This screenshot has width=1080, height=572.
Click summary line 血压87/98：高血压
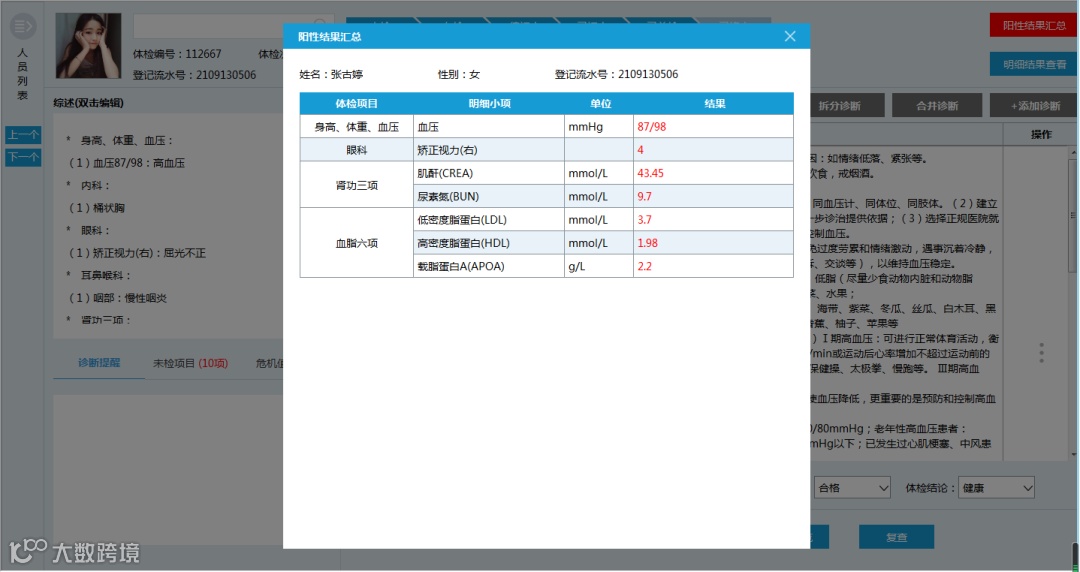[127, 163]
